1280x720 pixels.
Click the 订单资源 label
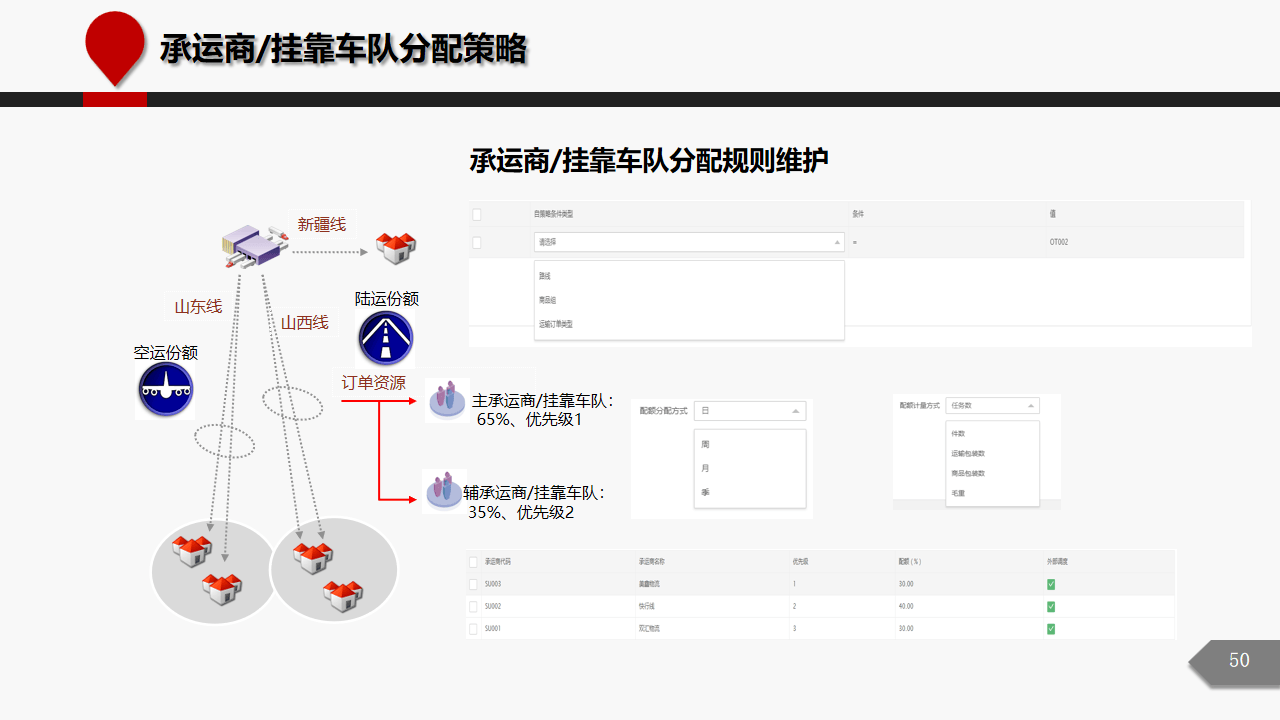click(x=373, y=383)
